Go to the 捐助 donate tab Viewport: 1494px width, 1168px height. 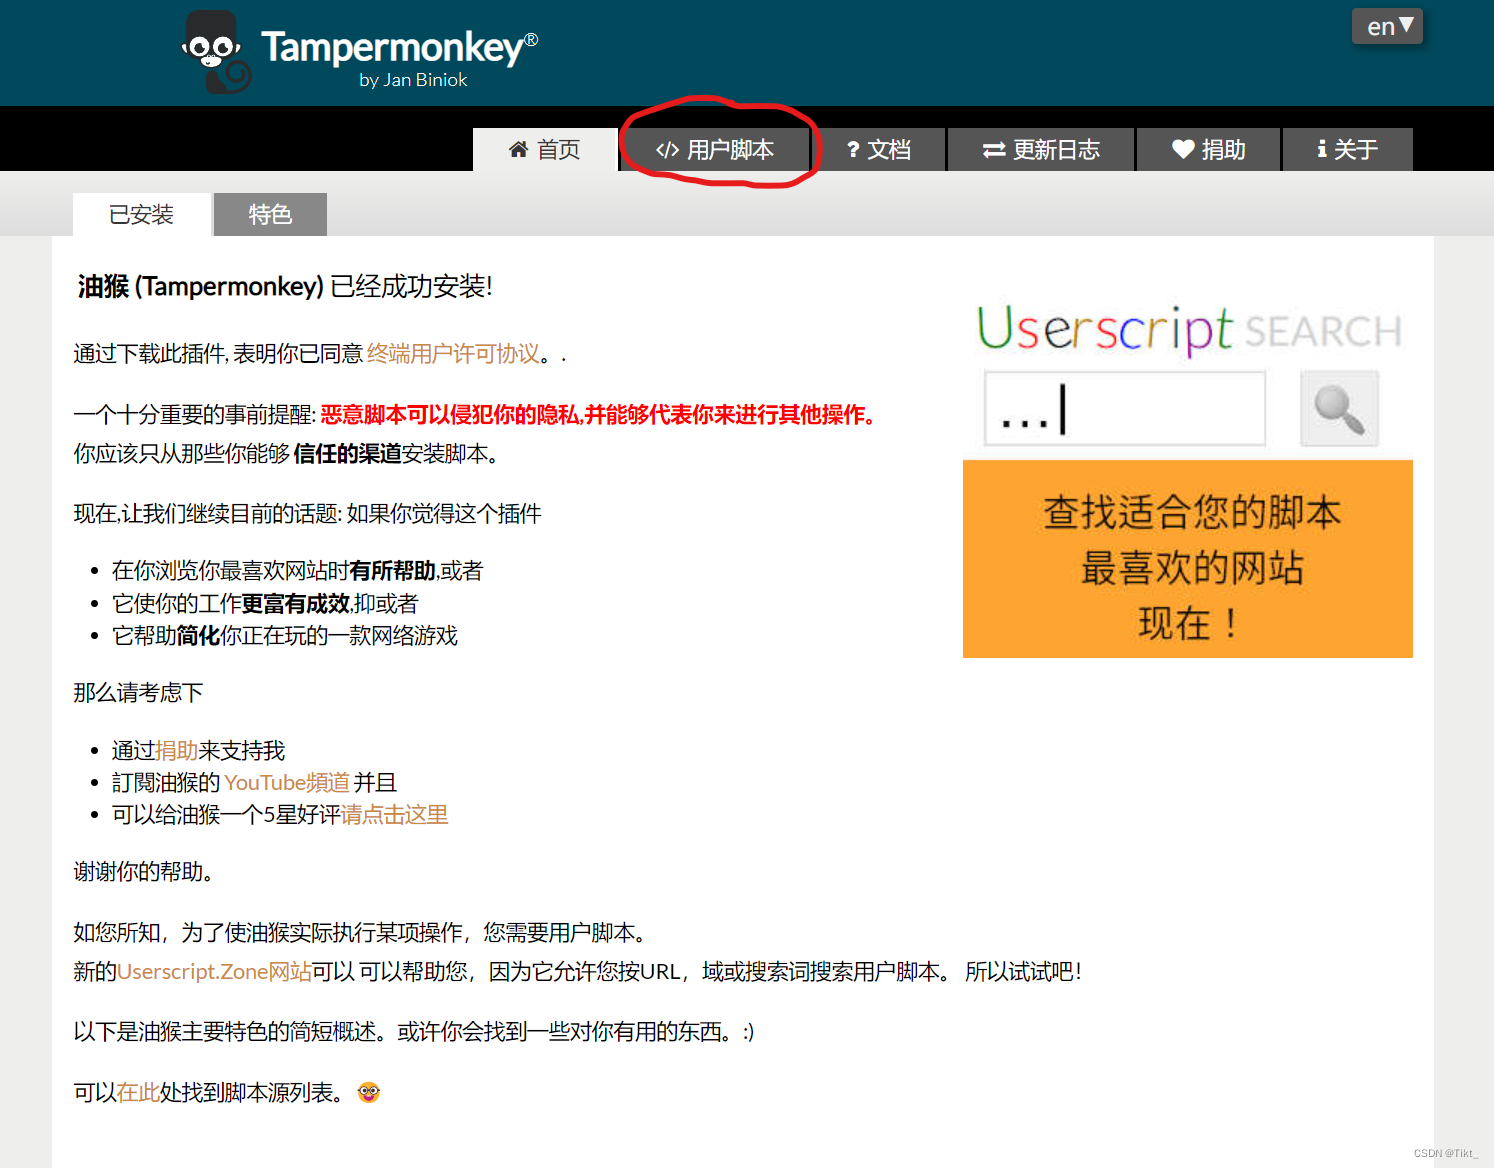pyautogui.click(x=1208, y=149)
